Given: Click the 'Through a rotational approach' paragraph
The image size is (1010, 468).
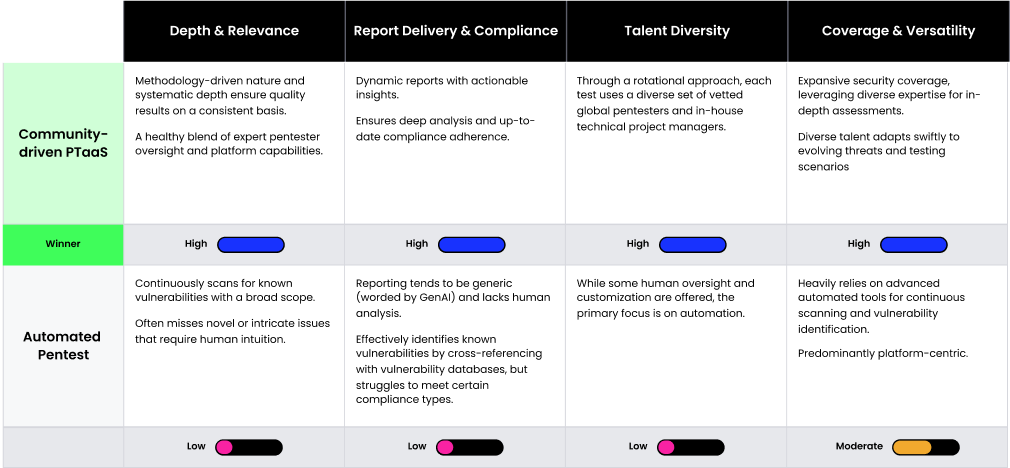Looking at the screenshot, I should pyautogui.click(x=673, y=103).
